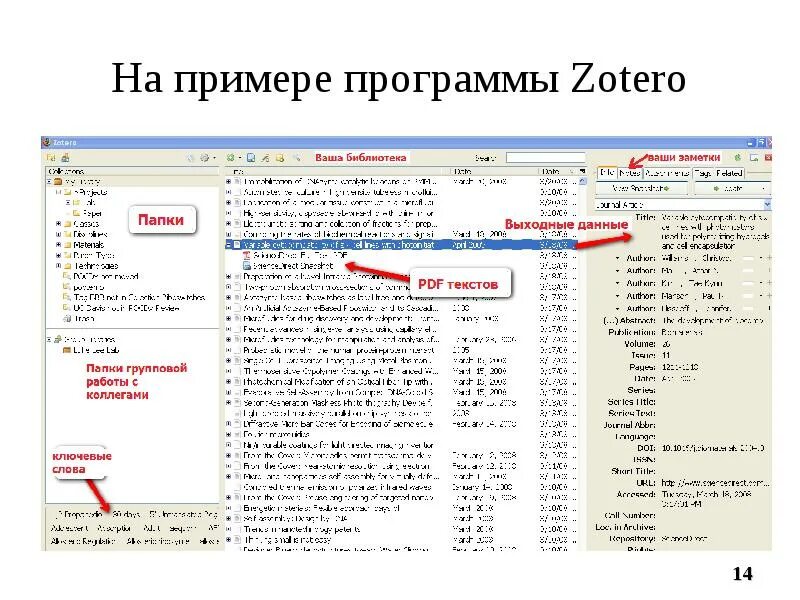The image size is (800, 600).
Task: Click the Group Libraries icon
Action: [58, 339]
